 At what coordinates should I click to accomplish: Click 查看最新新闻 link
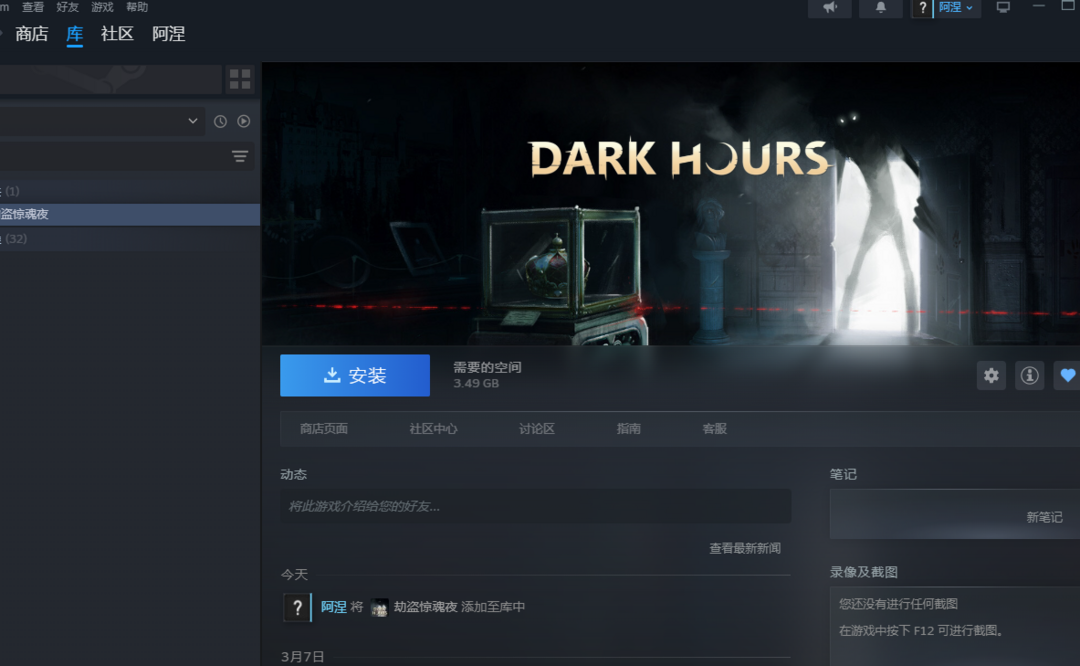(745, 548)
